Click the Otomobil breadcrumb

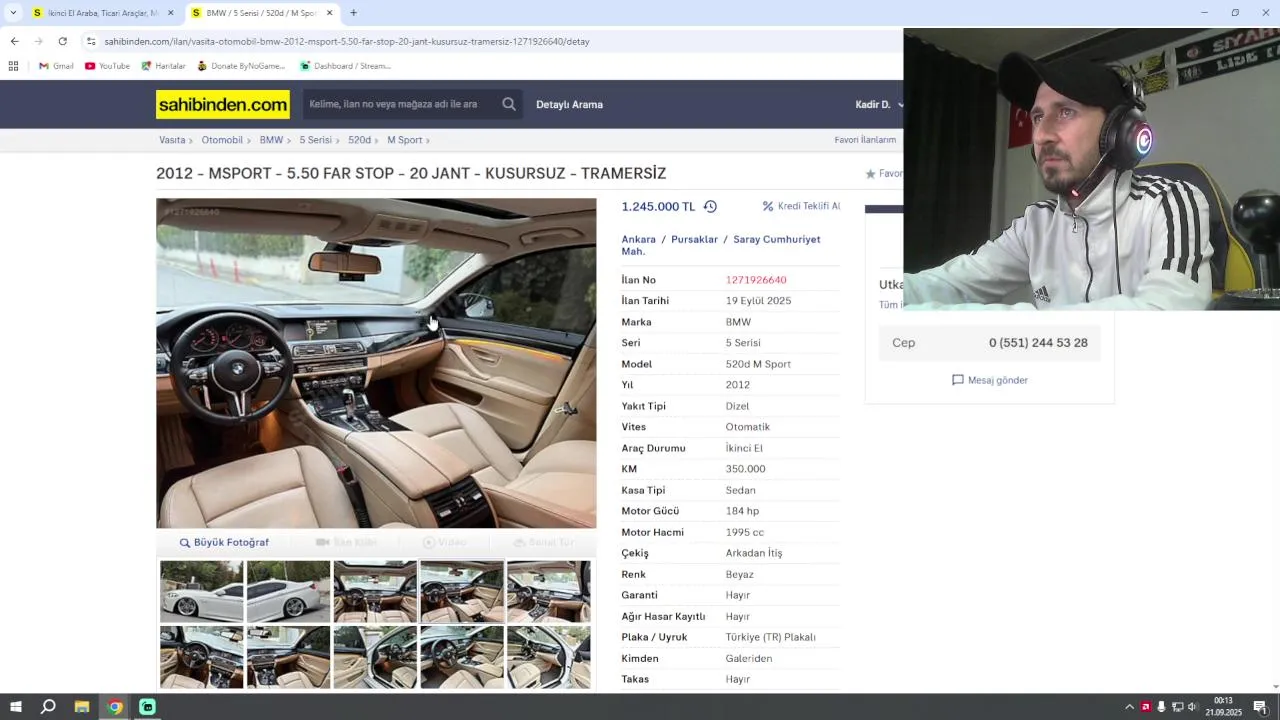[222, 140]
